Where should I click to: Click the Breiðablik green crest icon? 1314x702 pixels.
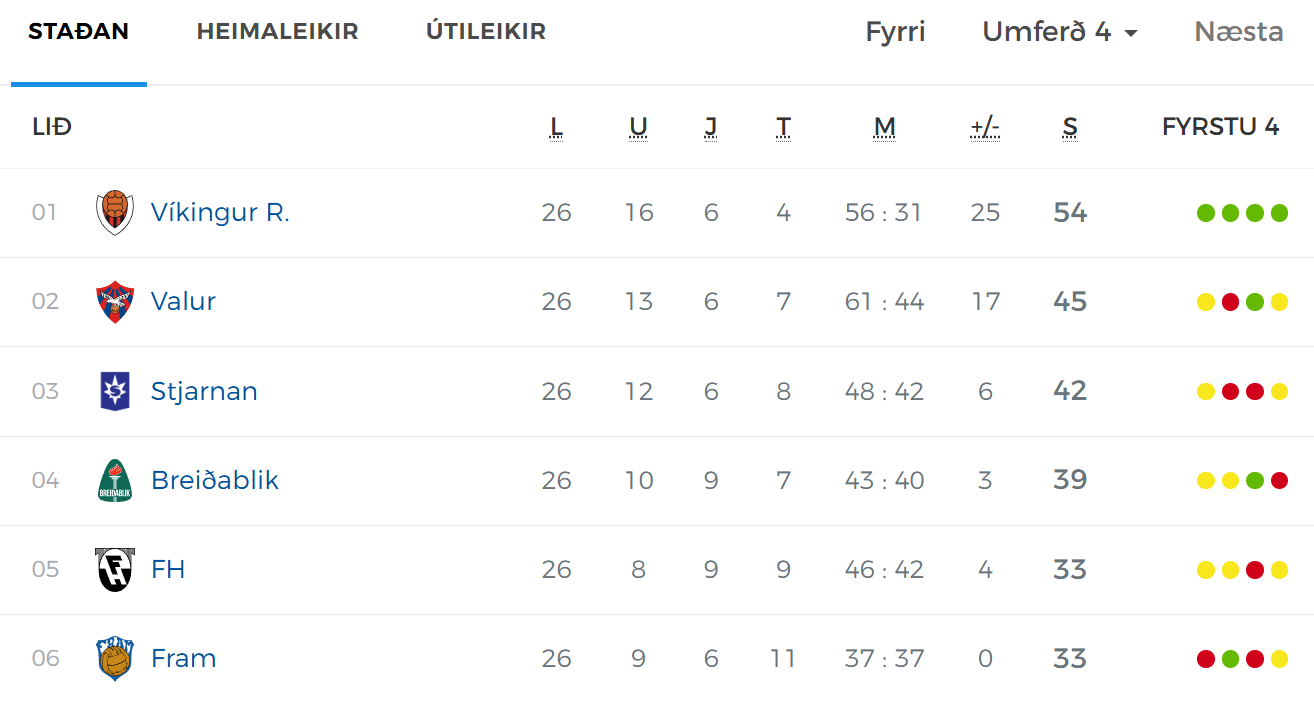(x=115, y=480)
